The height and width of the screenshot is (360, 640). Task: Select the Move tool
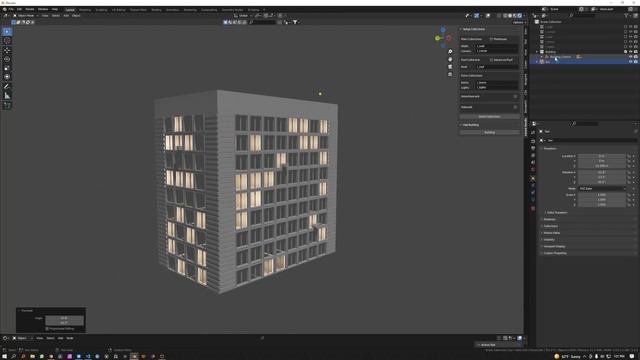[x=7, y=50]
